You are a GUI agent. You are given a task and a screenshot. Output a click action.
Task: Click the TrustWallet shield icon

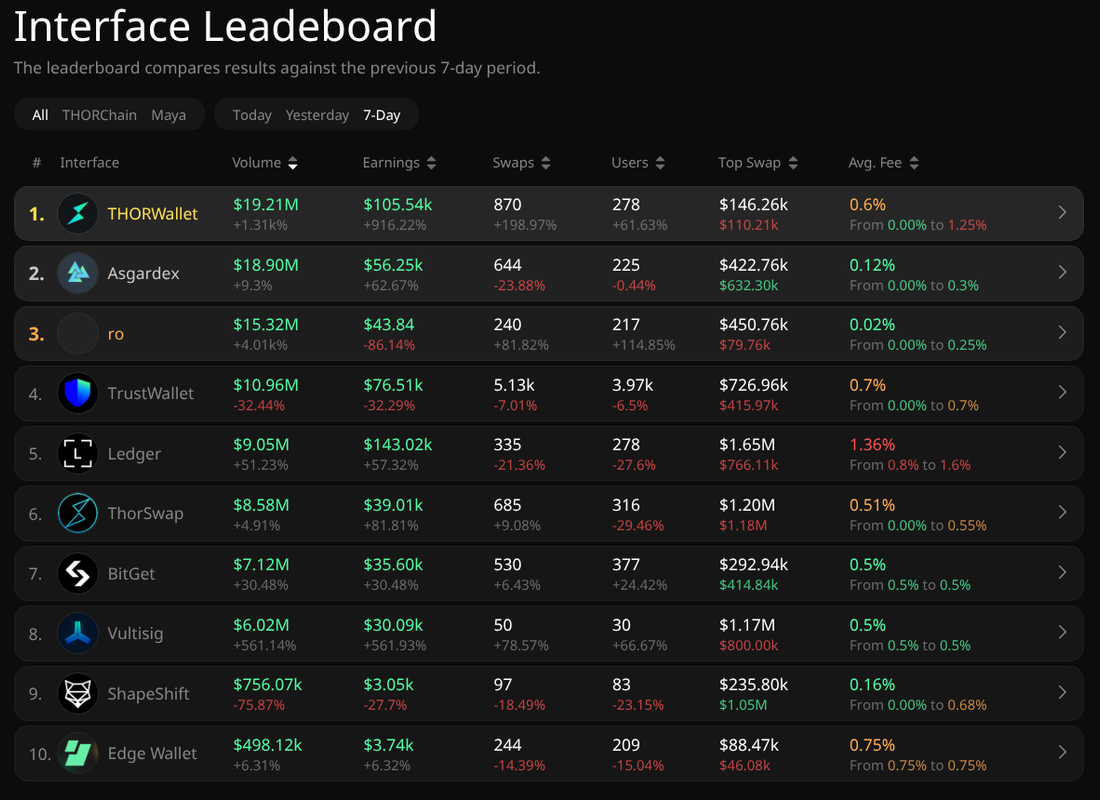pyautogui.click(x=77, y=393)
